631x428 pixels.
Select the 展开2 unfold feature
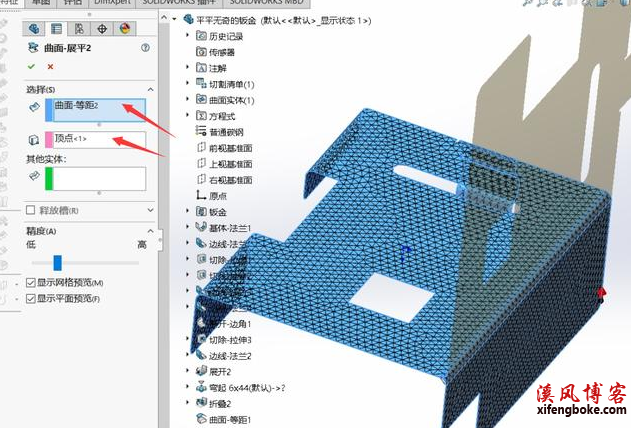coord(213,372)
